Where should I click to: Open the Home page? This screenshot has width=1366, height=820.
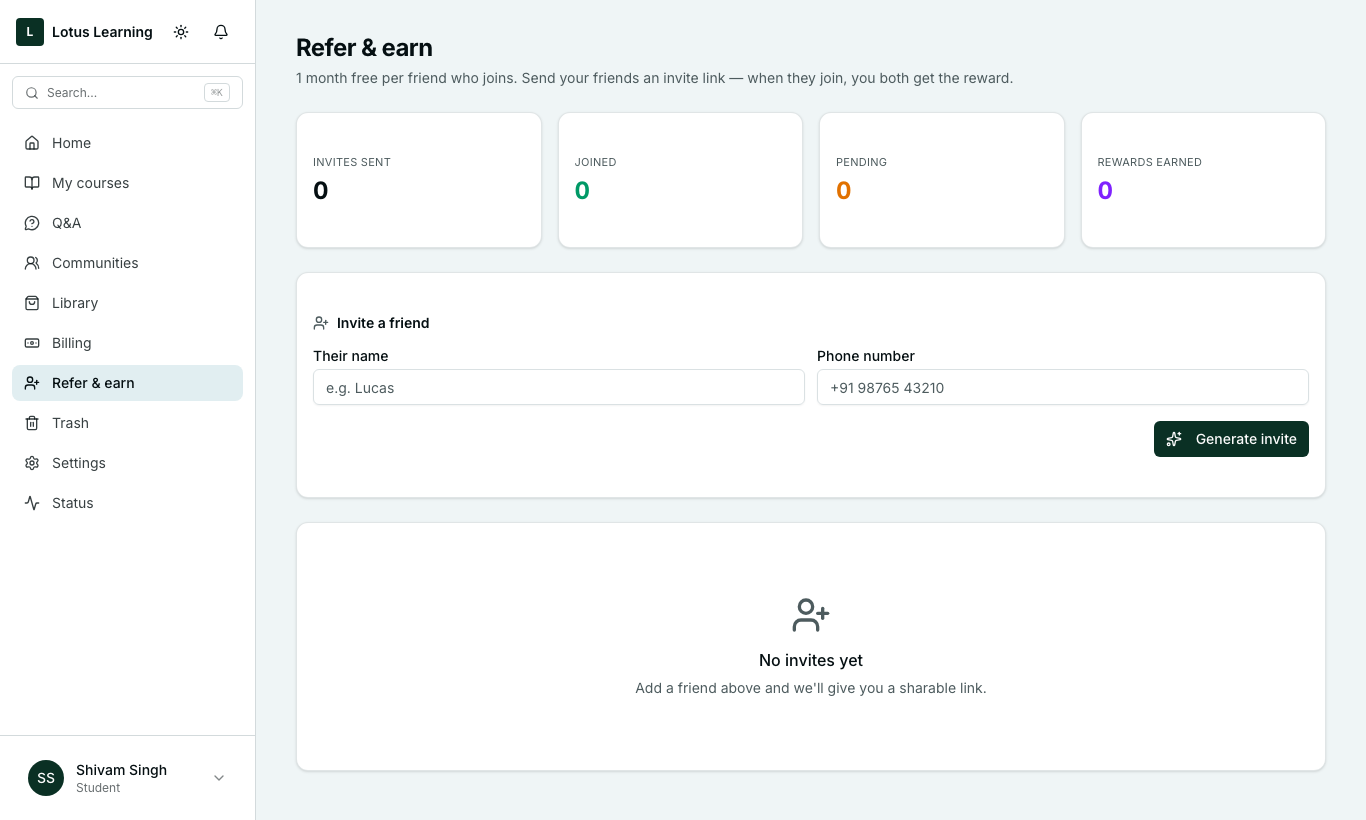[127, 143]
